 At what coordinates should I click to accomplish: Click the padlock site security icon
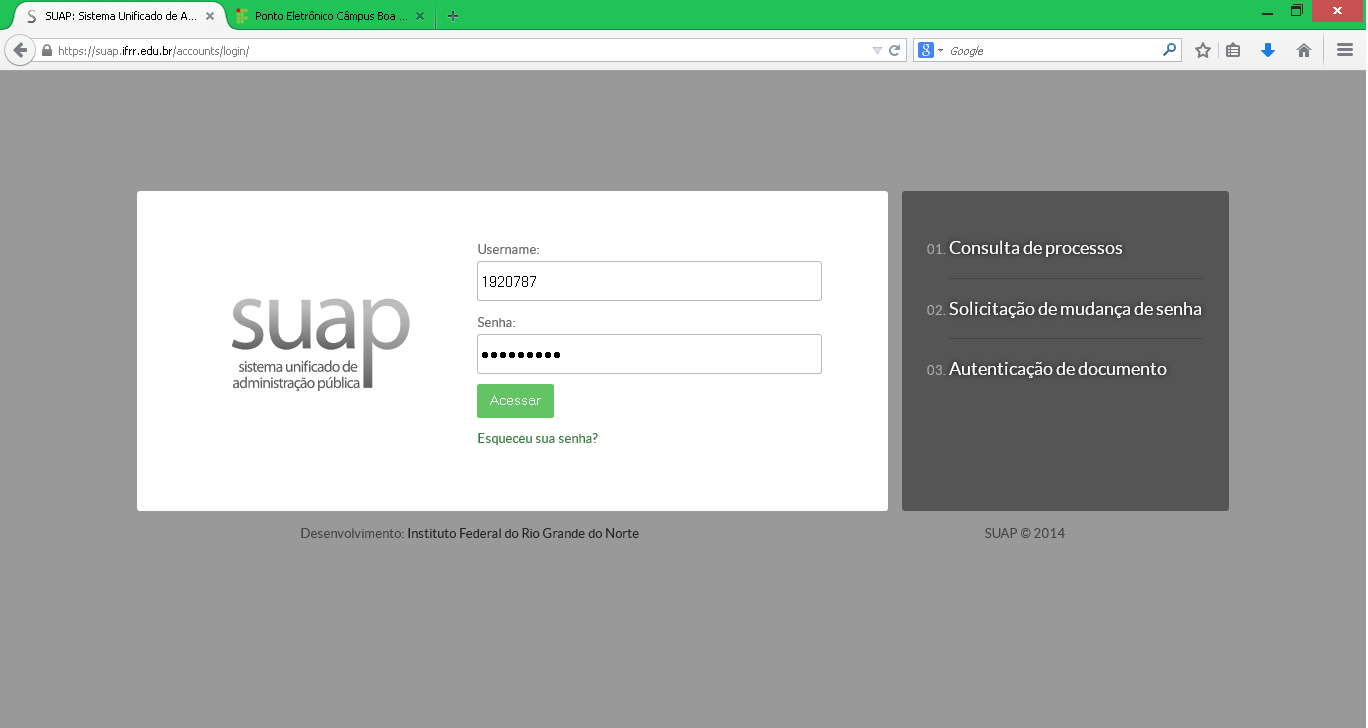pos(46,50)
